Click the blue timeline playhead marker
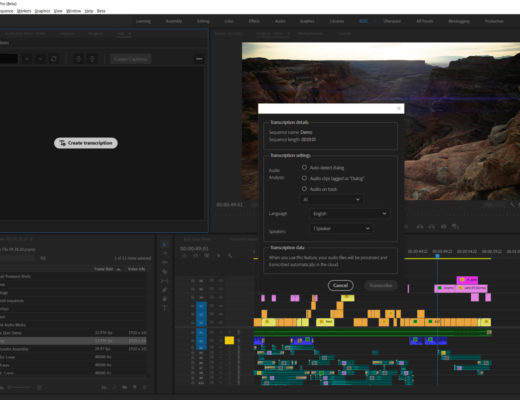 (437, 256)
